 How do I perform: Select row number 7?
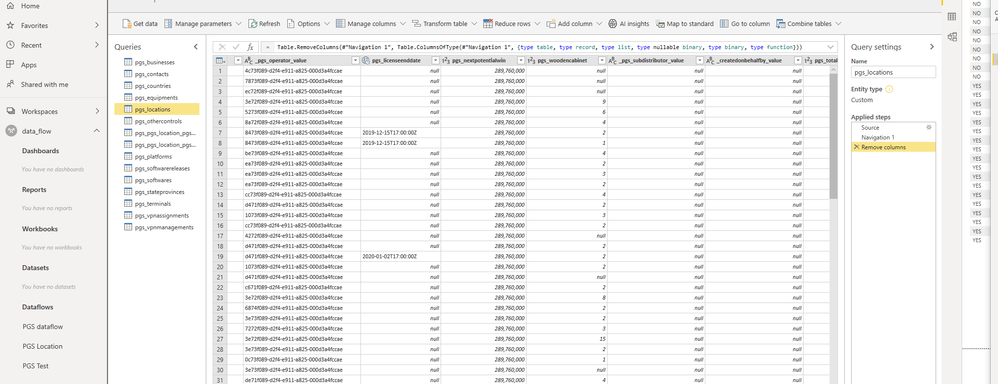pyautogui.click(x=220, y=133)
